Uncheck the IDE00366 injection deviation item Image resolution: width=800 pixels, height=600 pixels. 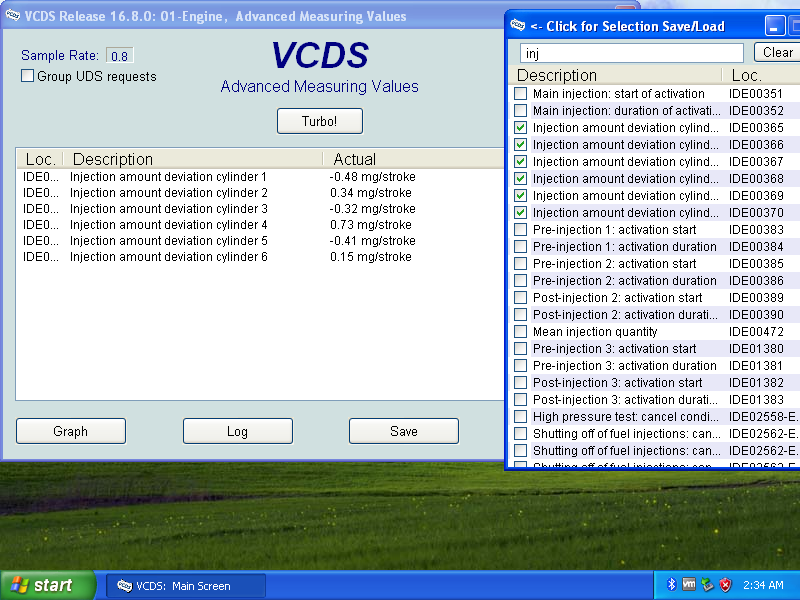point(520,144)
